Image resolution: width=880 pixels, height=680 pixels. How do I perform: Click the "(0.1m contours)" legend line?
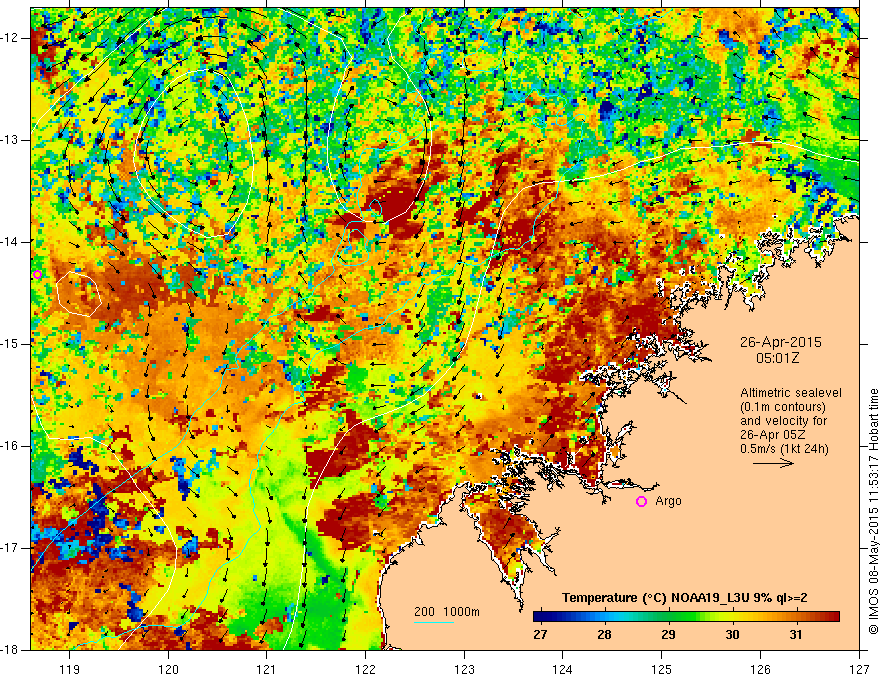[x=783, y=407]
